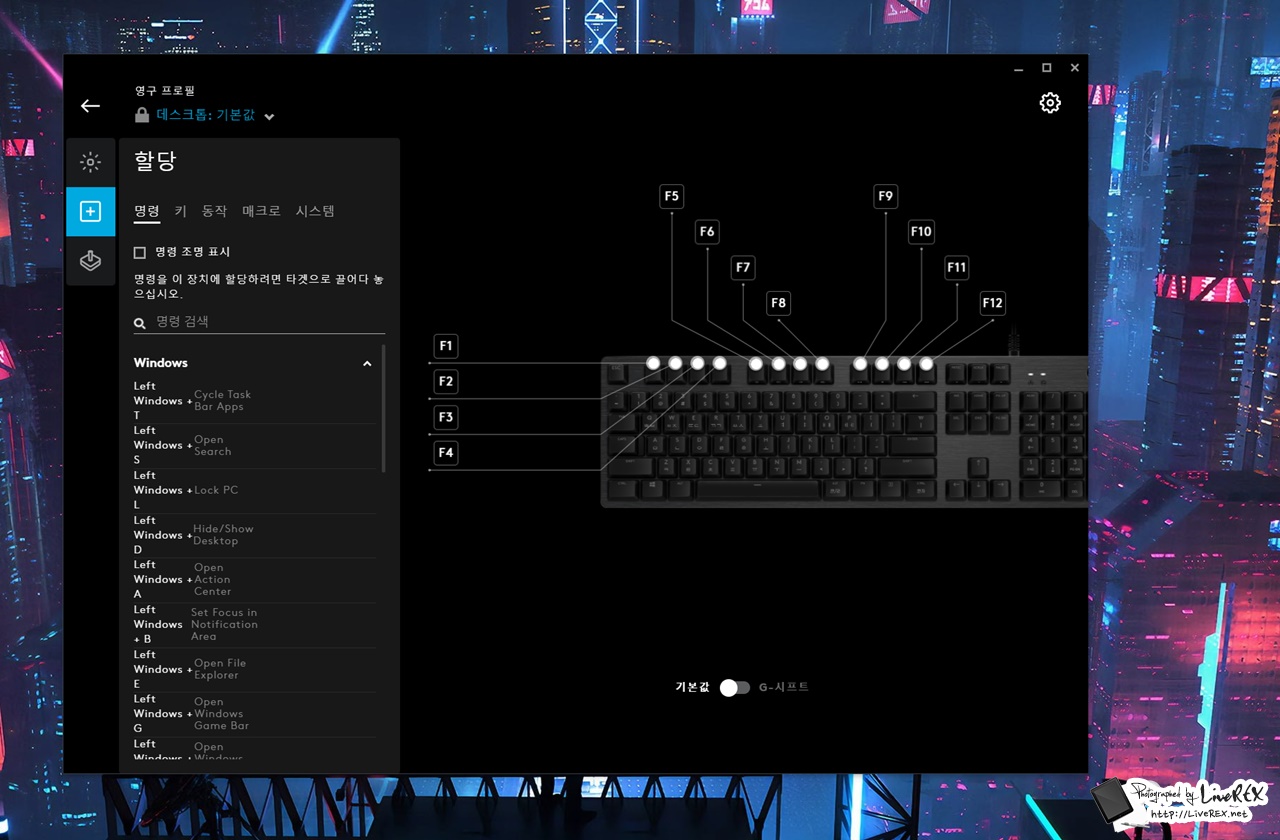
Task: Select the F7 key label
Action: pyautogui.click(x=743, y=267)
